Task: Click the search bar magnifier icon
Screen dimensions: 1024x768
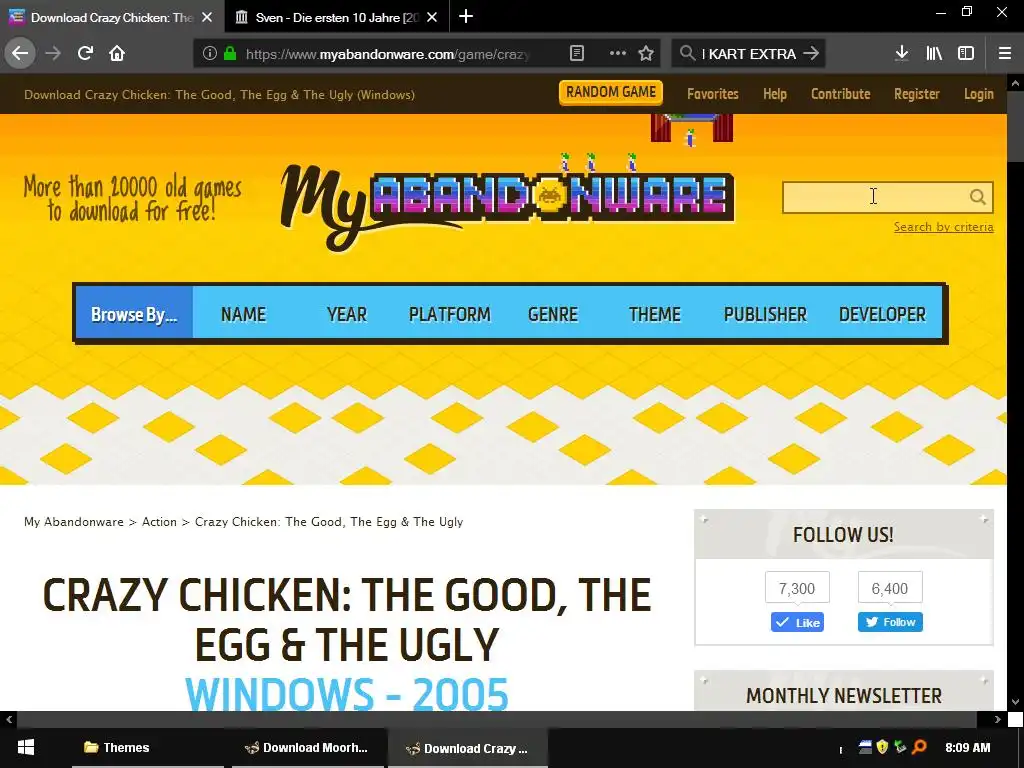Action: point(687,53)
